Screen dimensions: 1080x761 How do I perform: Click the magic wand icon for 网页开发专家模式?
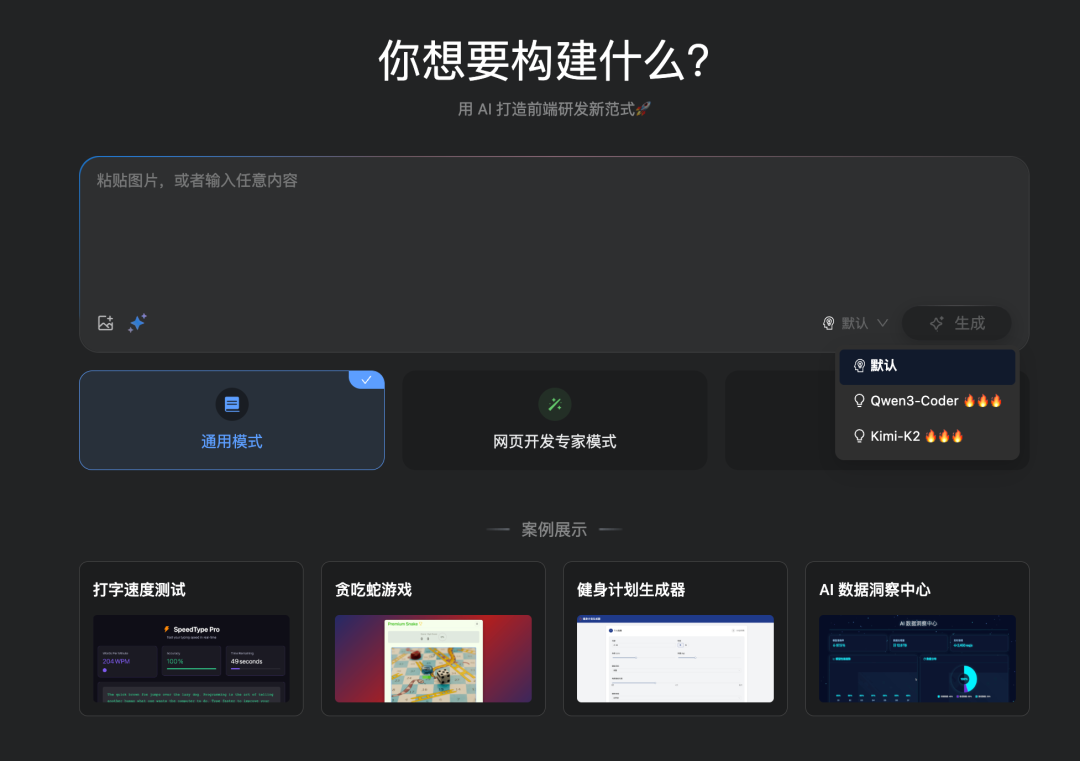(x=554, y=404)
